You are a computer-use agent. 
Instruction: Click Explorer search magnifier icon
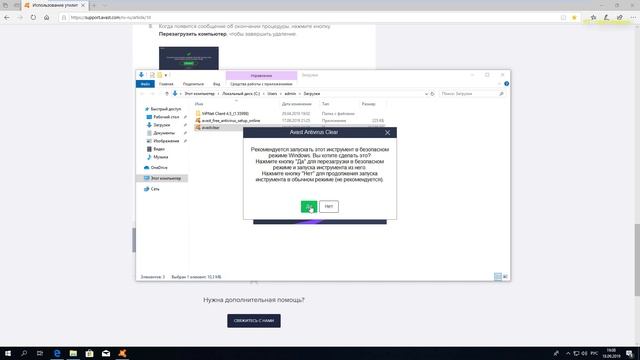tap(501, 94)
